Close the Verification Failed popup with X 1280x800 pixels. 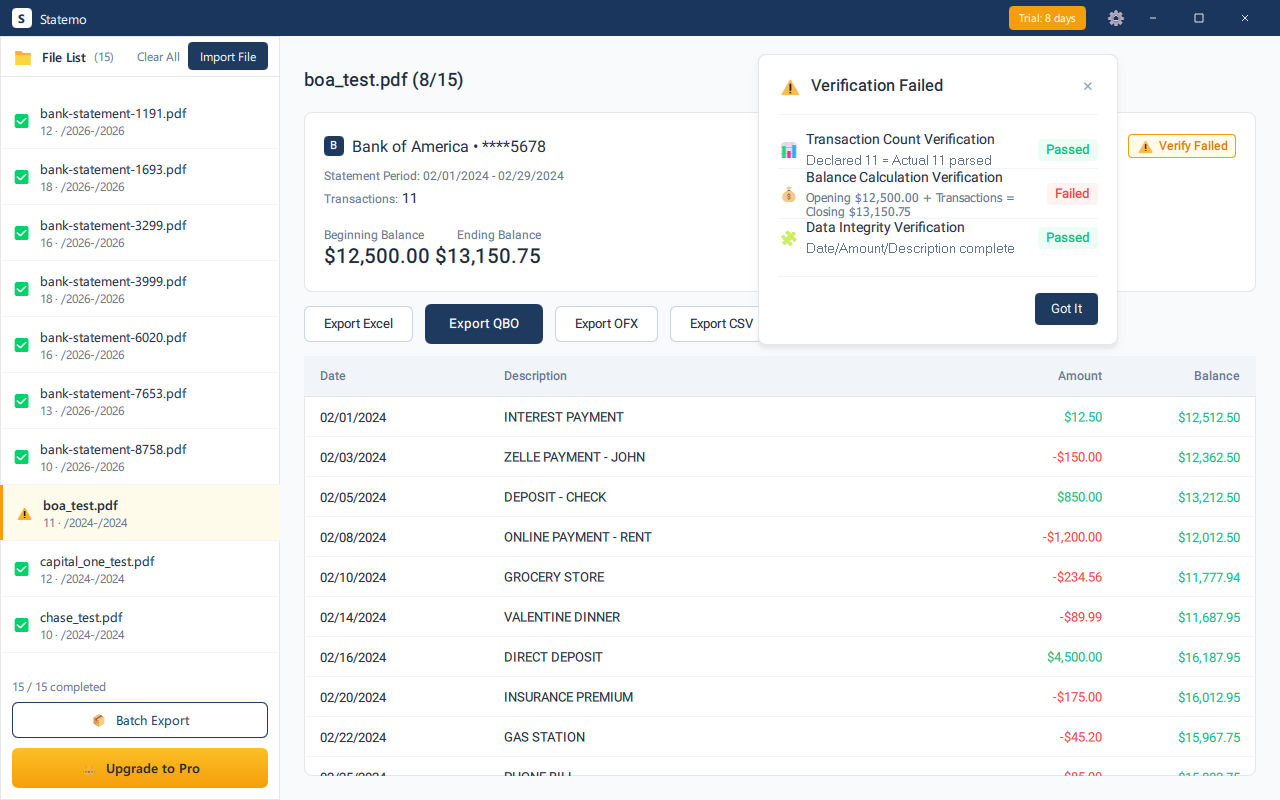pyautogui.click(x=1088, y=86)
